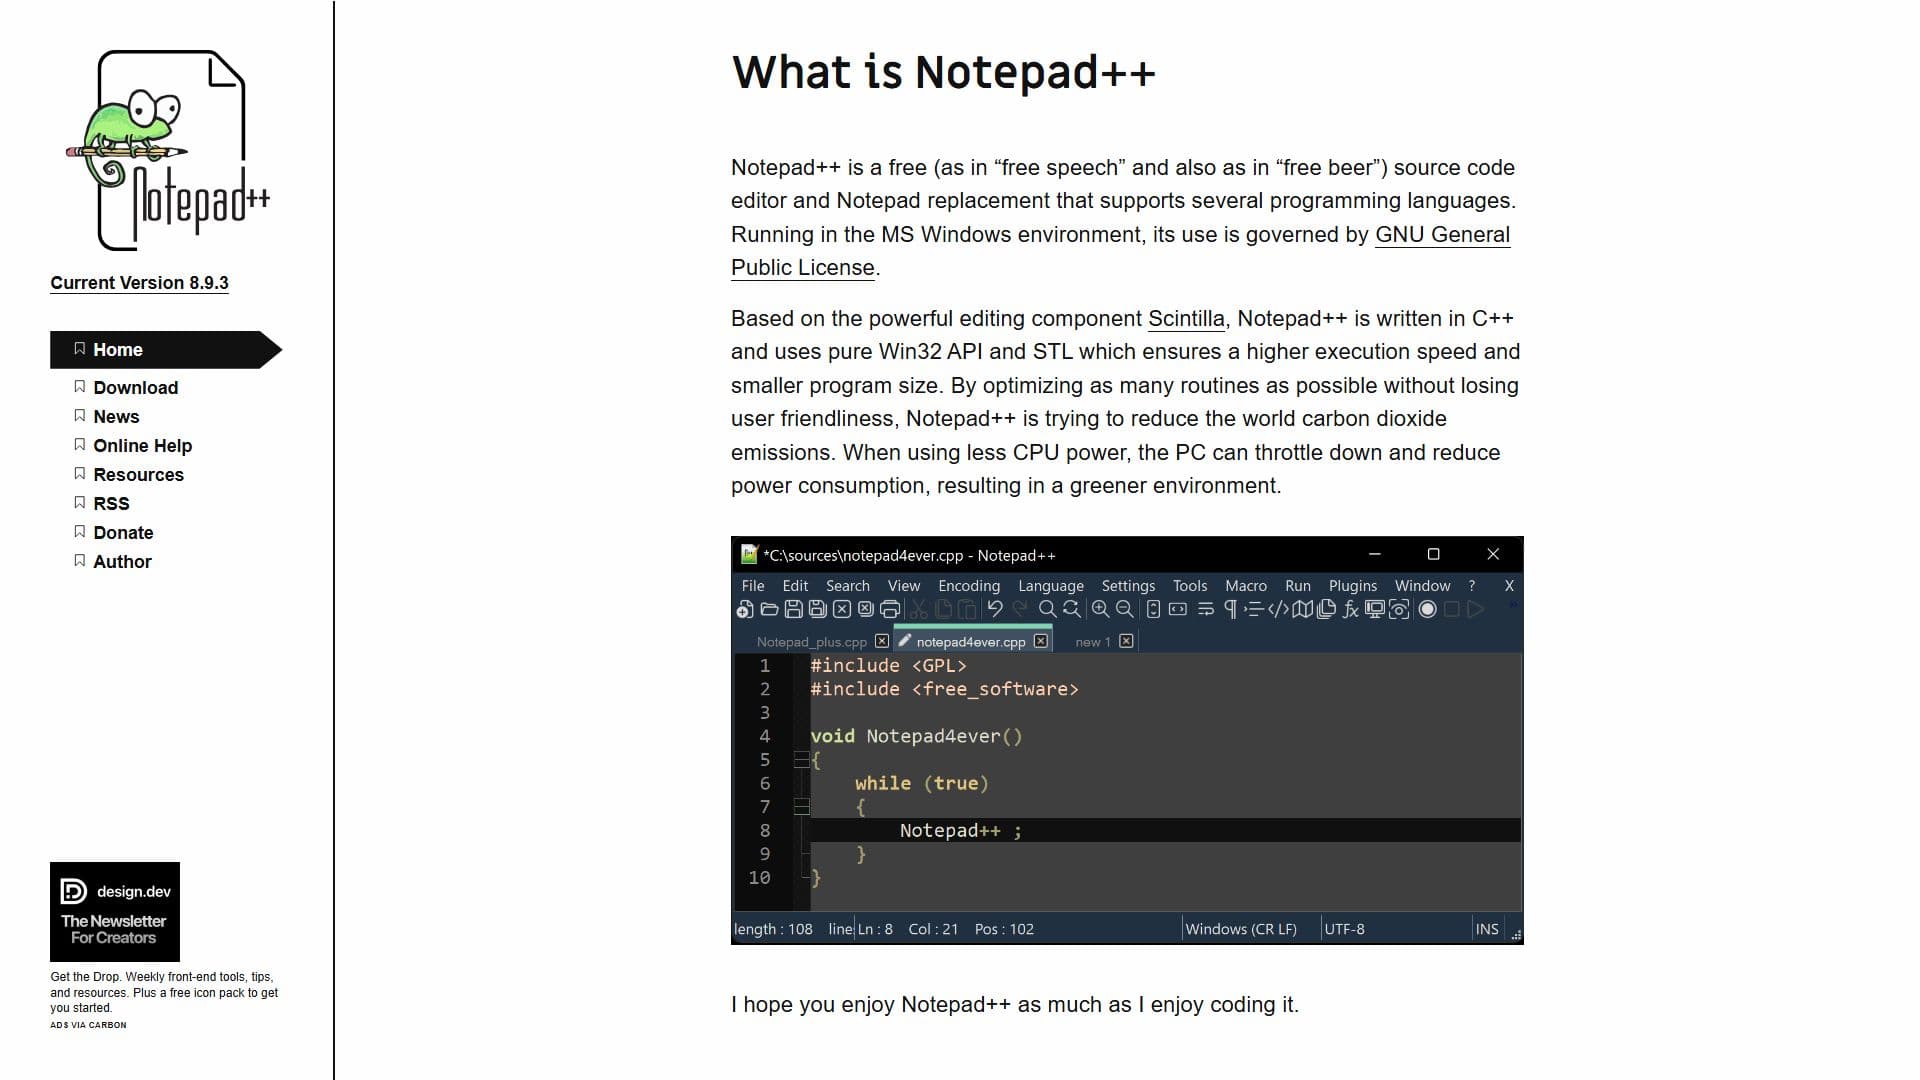This screenshot has height=1080, width=1920.
Task: Open the Edit menu
Action: pos(795,586)
